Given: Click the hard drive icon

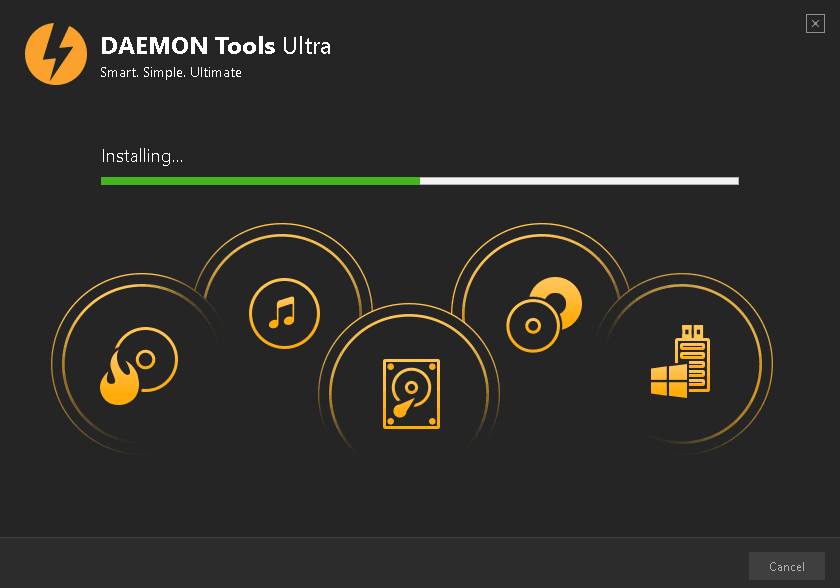Looking at the screenshot, I should click(x=411, y=394).
